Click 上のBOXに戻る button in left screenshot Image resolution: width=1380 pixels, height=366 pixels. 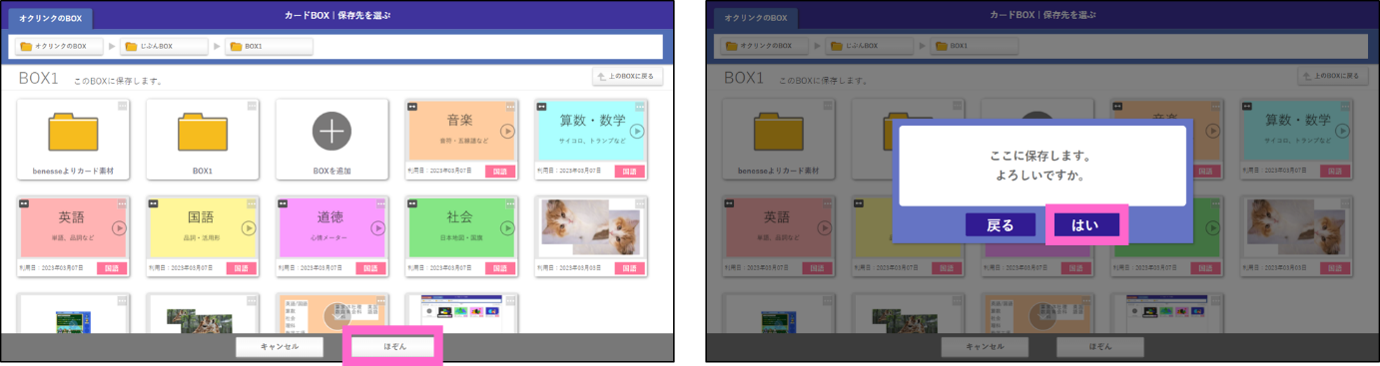(x=628, y=76)
